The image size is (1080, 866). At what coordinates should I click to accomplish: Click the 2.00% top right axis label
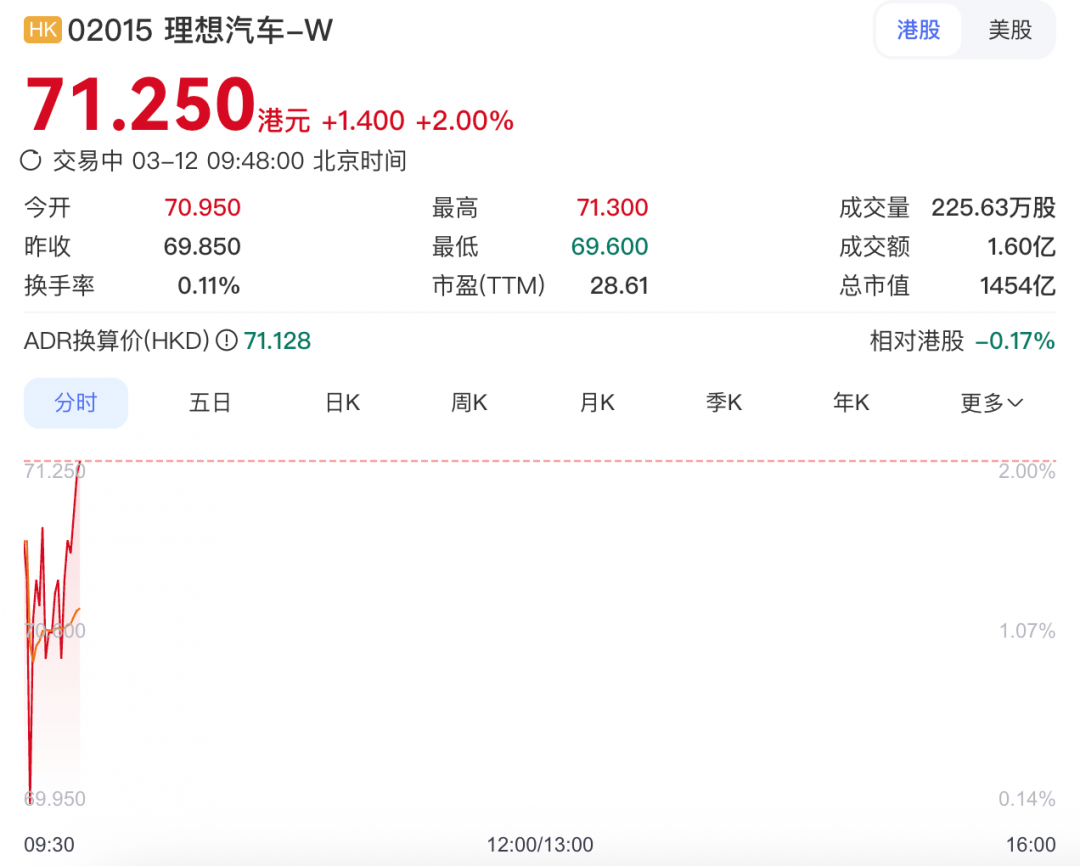coord(1027,471)
